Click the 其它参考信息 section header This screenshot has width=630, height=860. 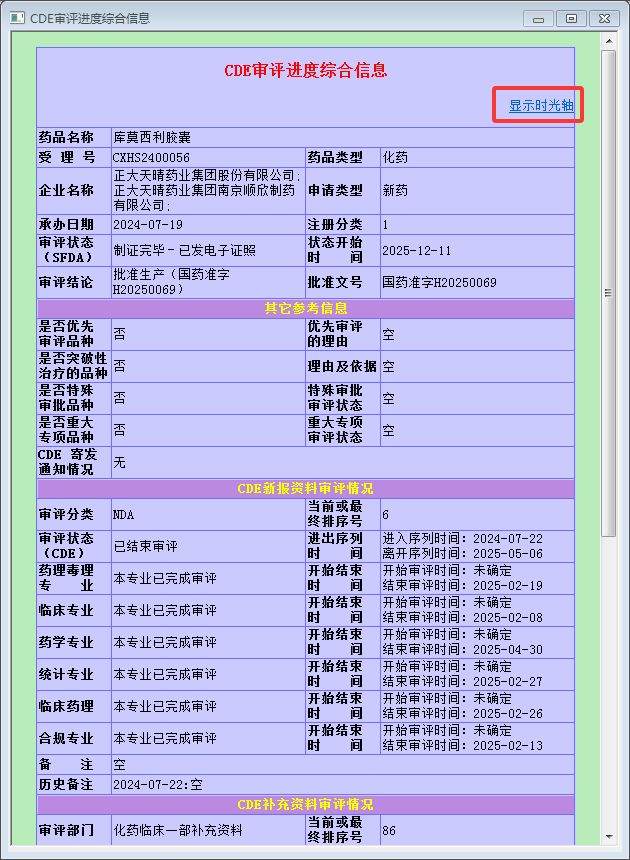click(x=306, y=308)
